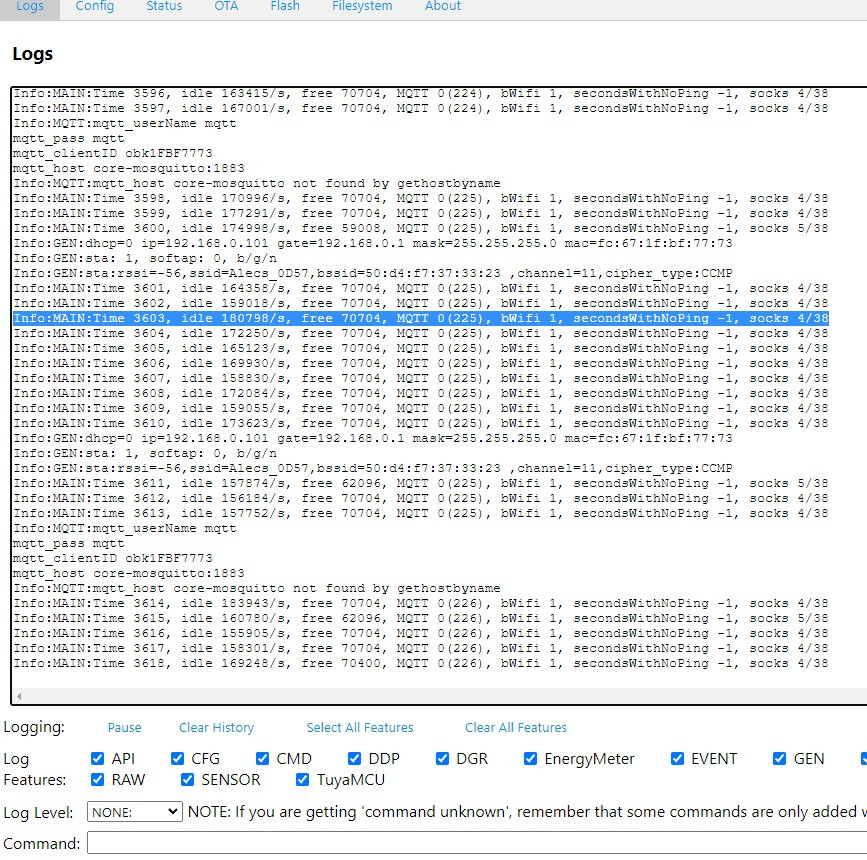867x860 pixels.
Task: Open the Status tab
Action: (x=163, y=6)
